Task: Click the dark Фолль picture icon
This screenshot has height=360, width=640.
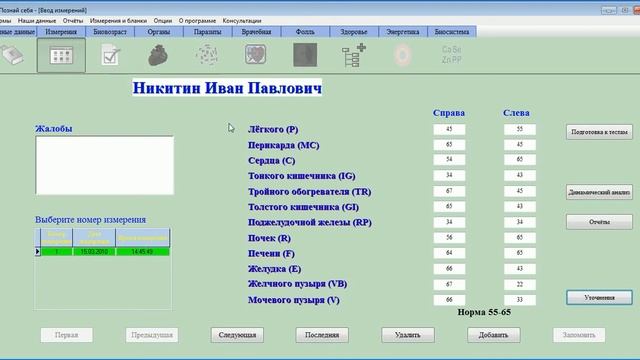Action: point(305,55)
